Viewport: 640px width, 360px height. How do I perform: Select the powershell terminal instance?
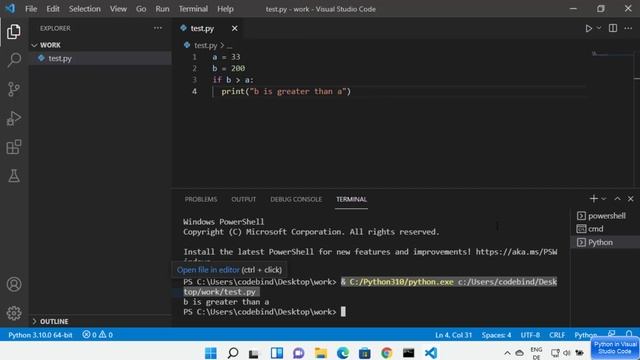[605, 216]
